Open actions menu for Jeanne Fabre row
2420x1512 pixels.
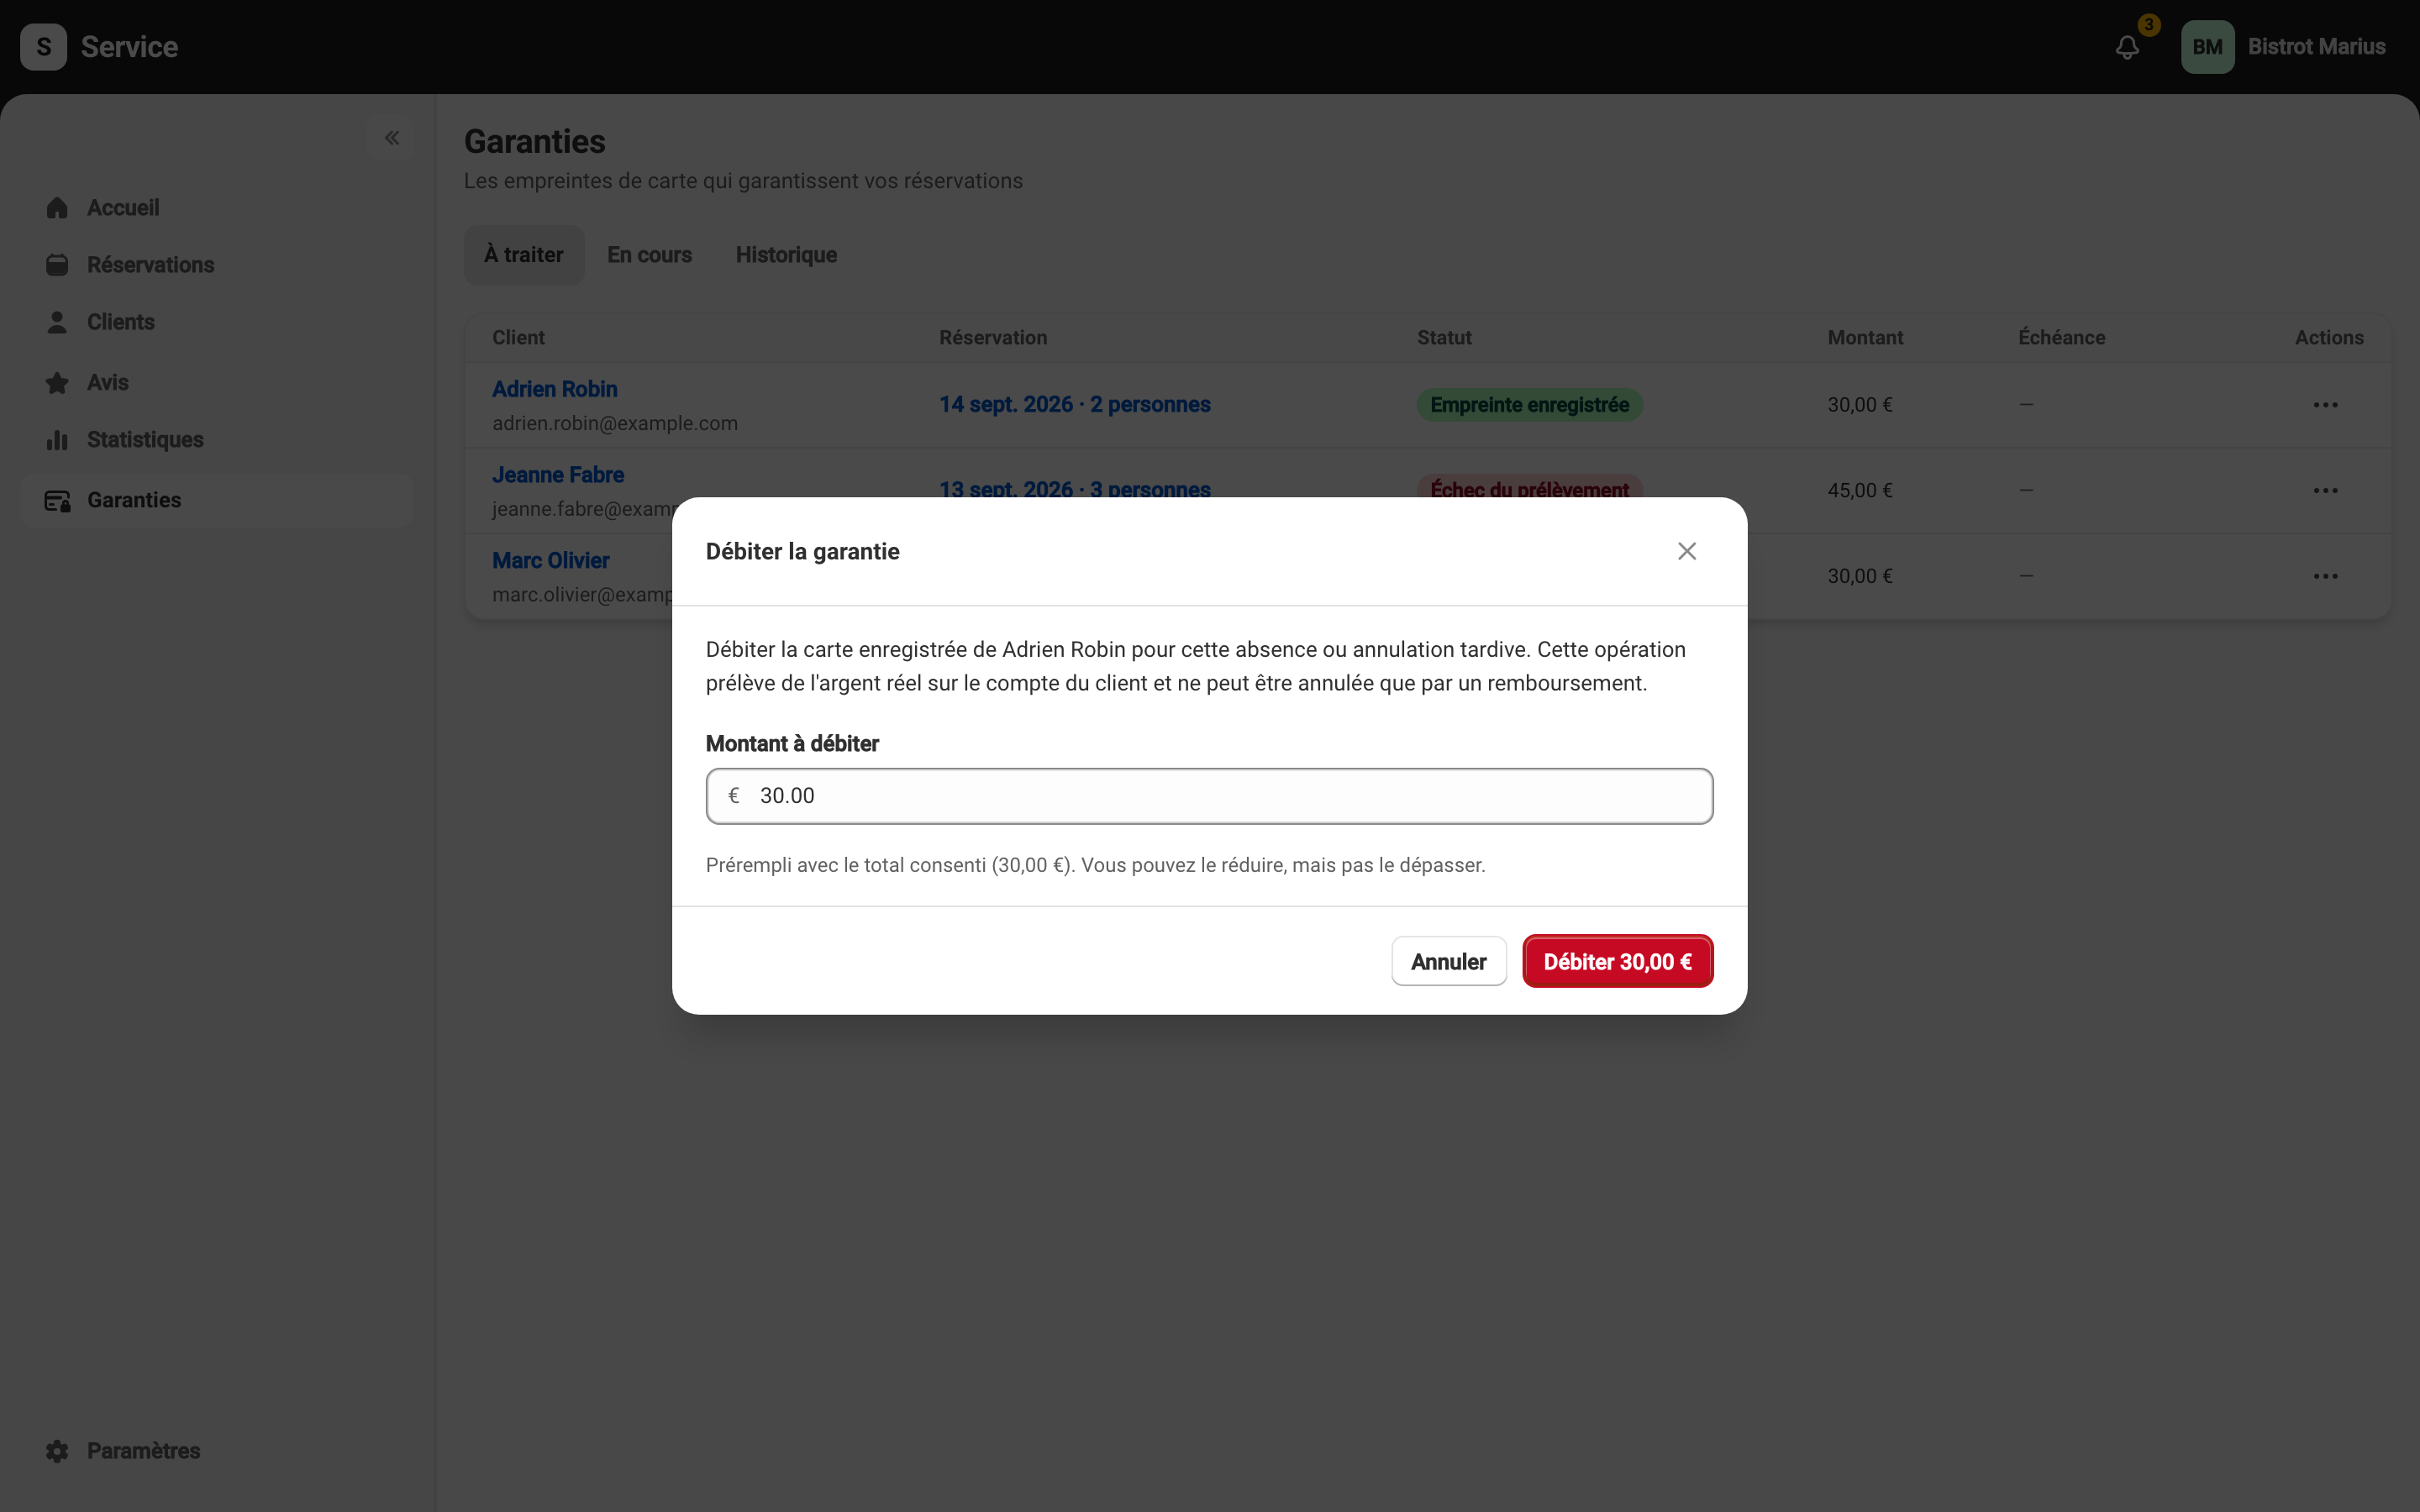tap(2325, 491)
